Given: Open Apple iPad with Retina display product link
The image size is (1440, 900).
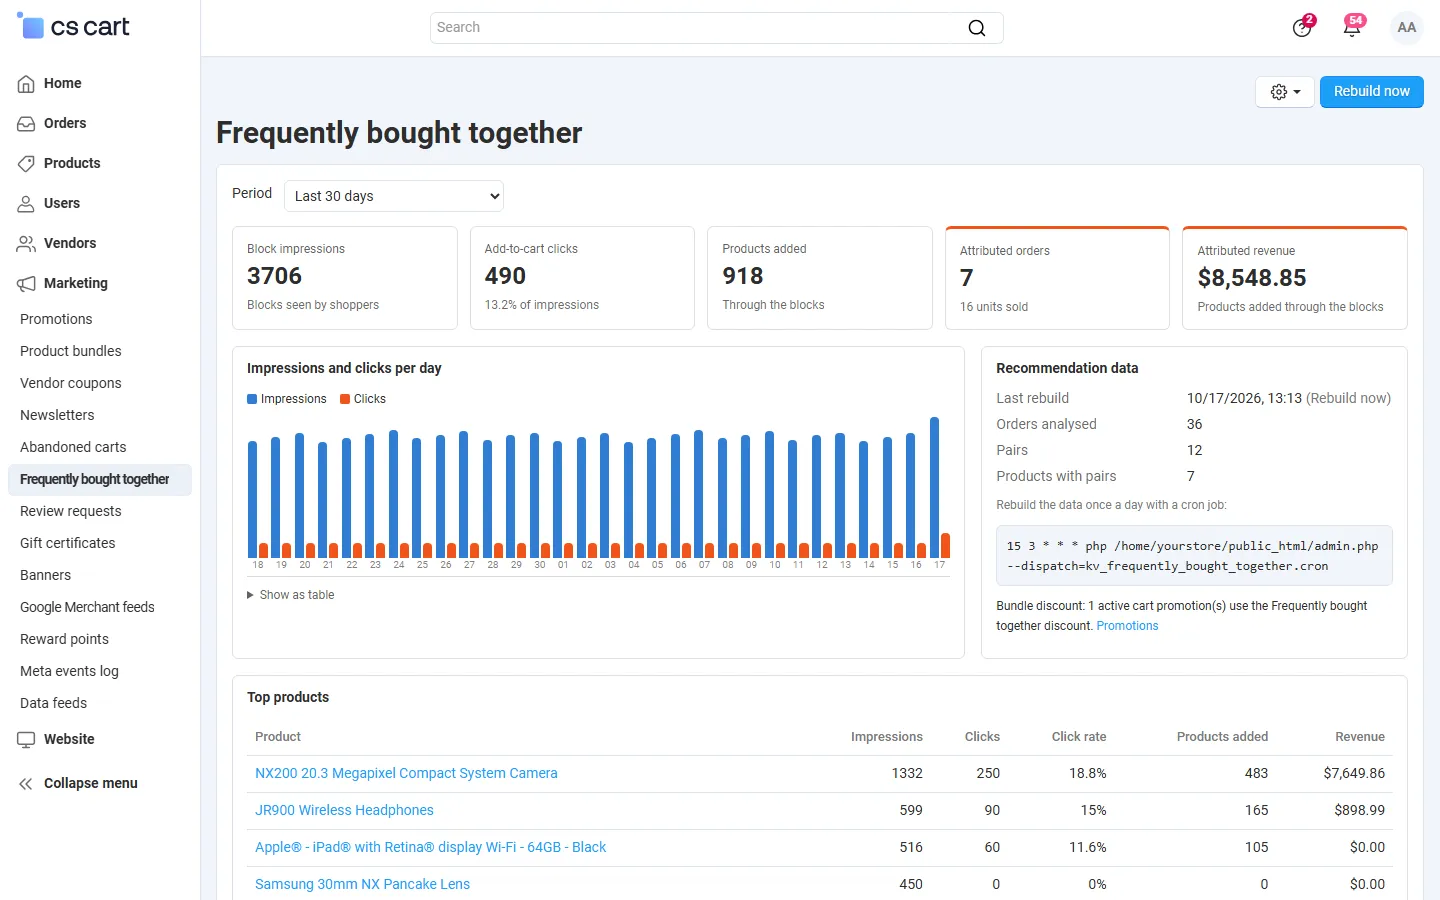Looking at the screenshot, I should [x=430, y=847].
